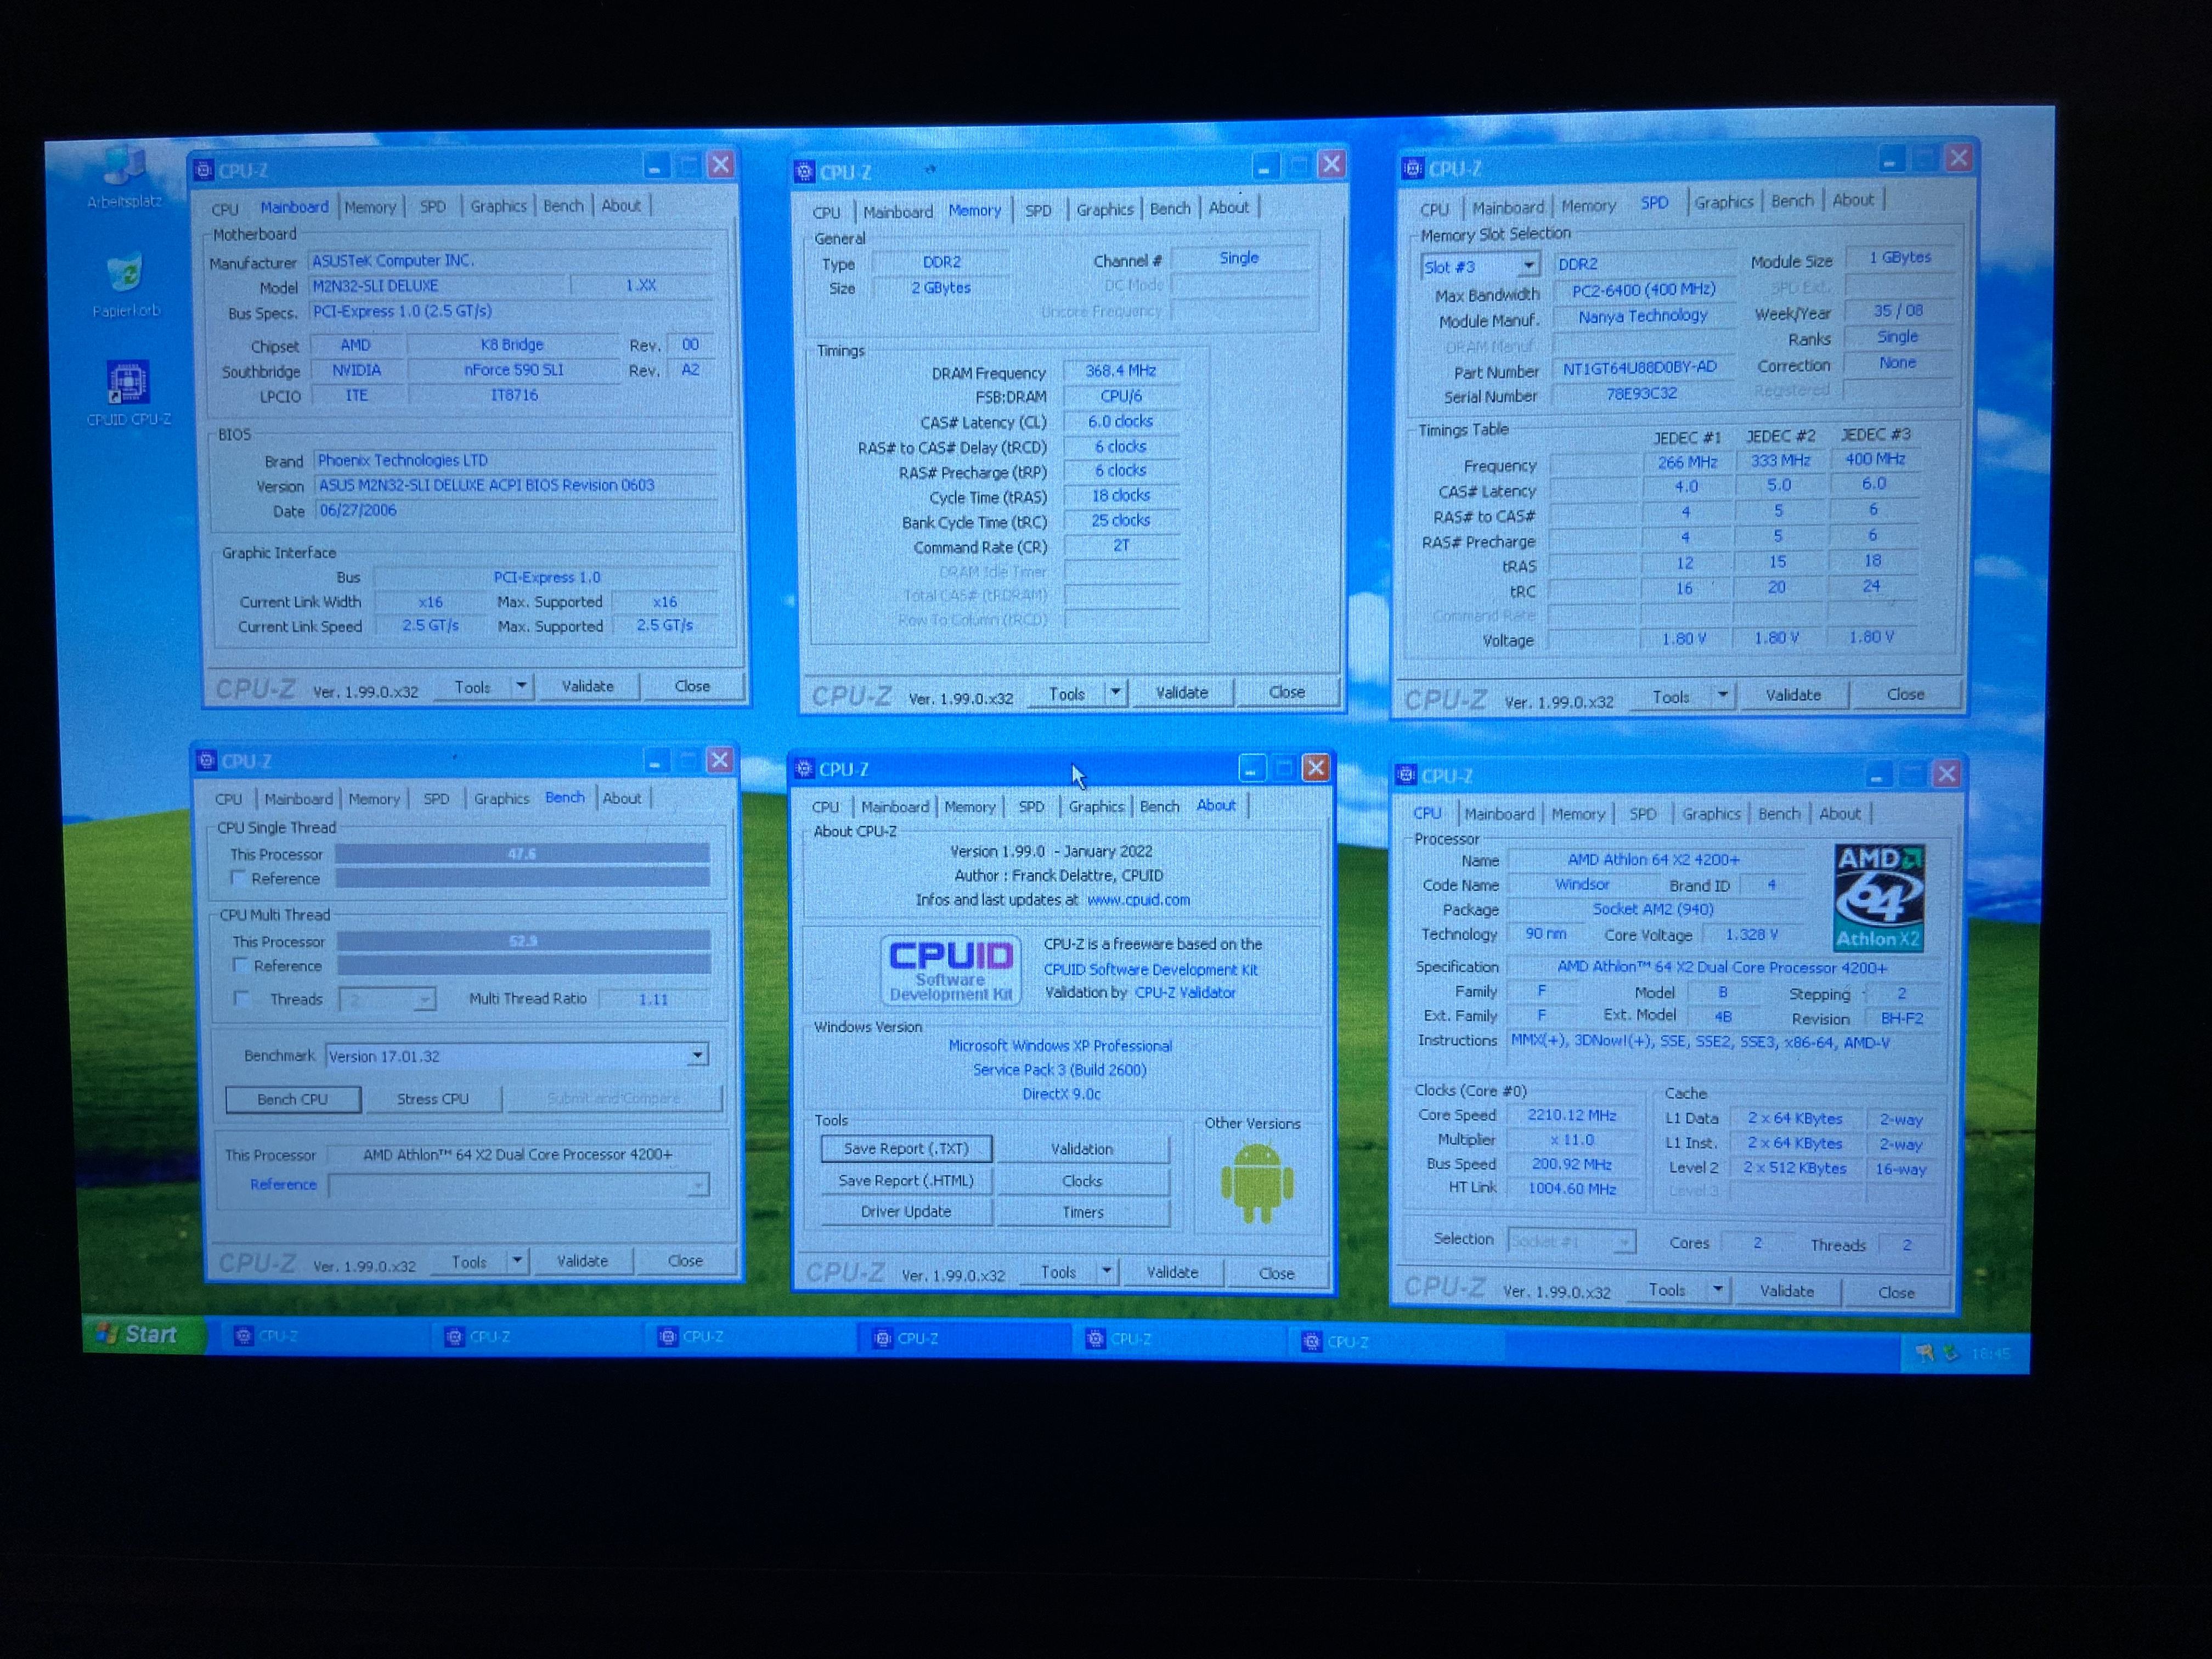Click the title bar icon of the SPD window
This screenshot has width=2212, height=1659.
(x=1412, y=168)
